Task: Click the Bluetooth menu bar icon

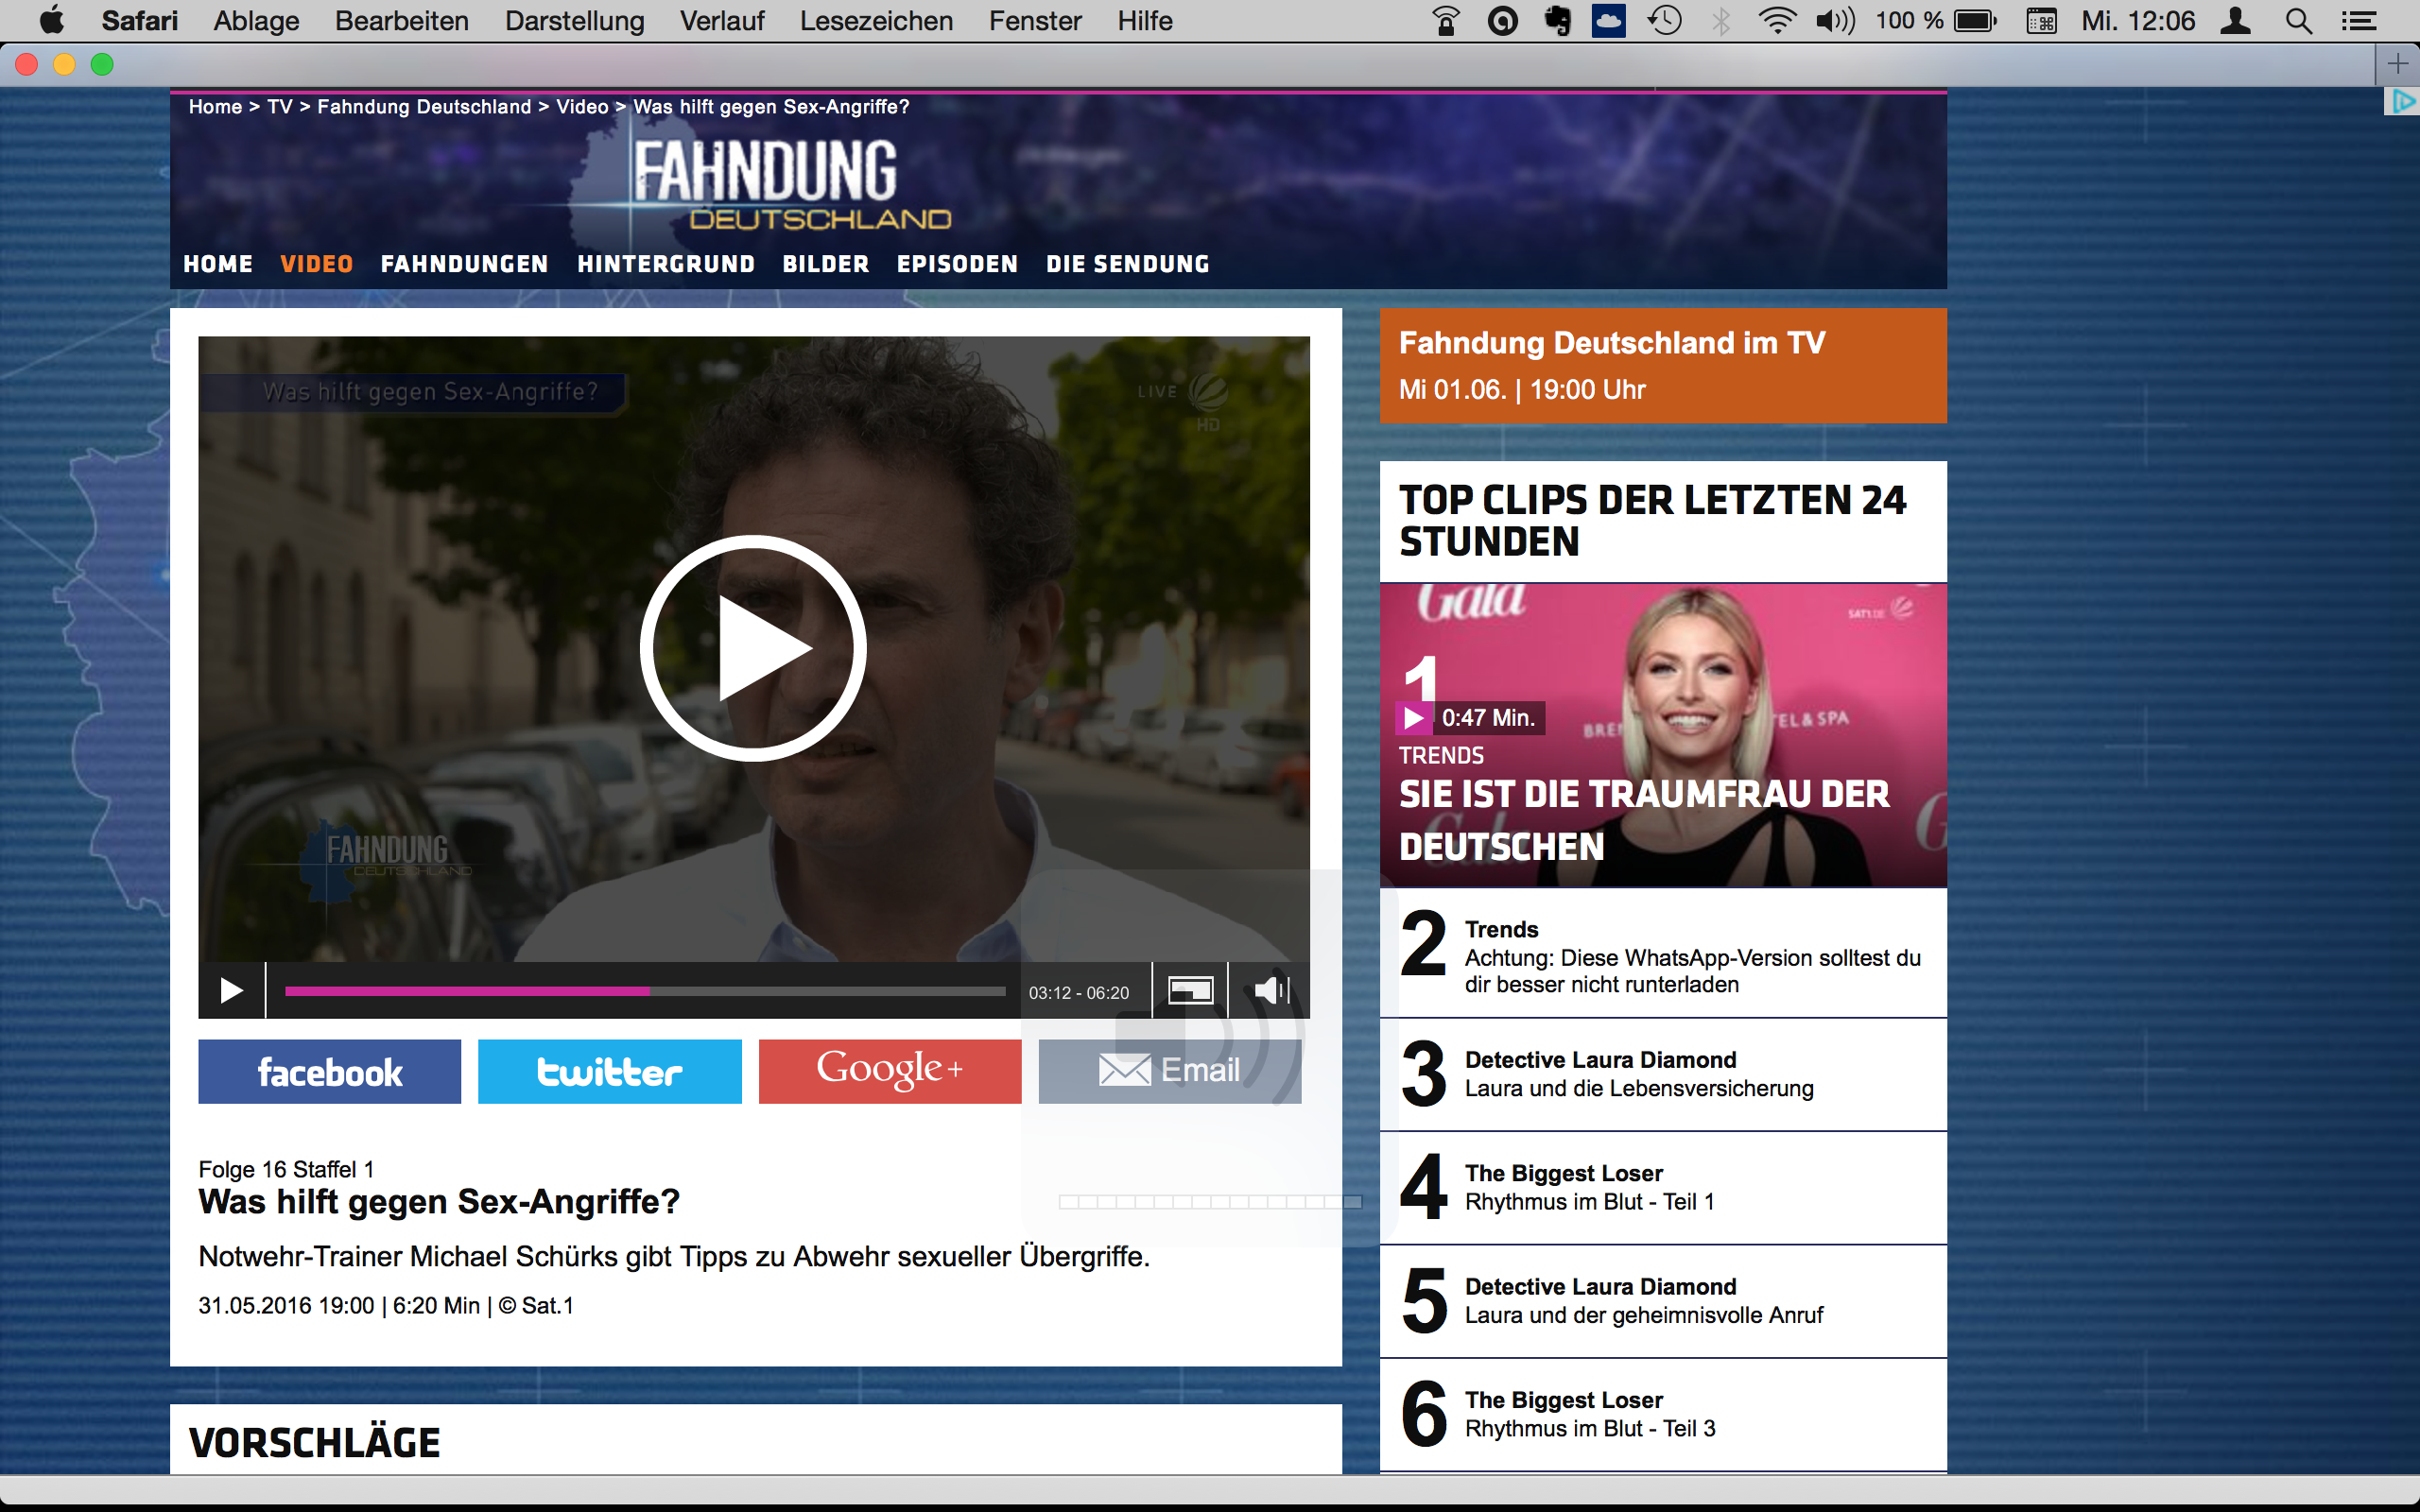Action: coord(1721,21)
